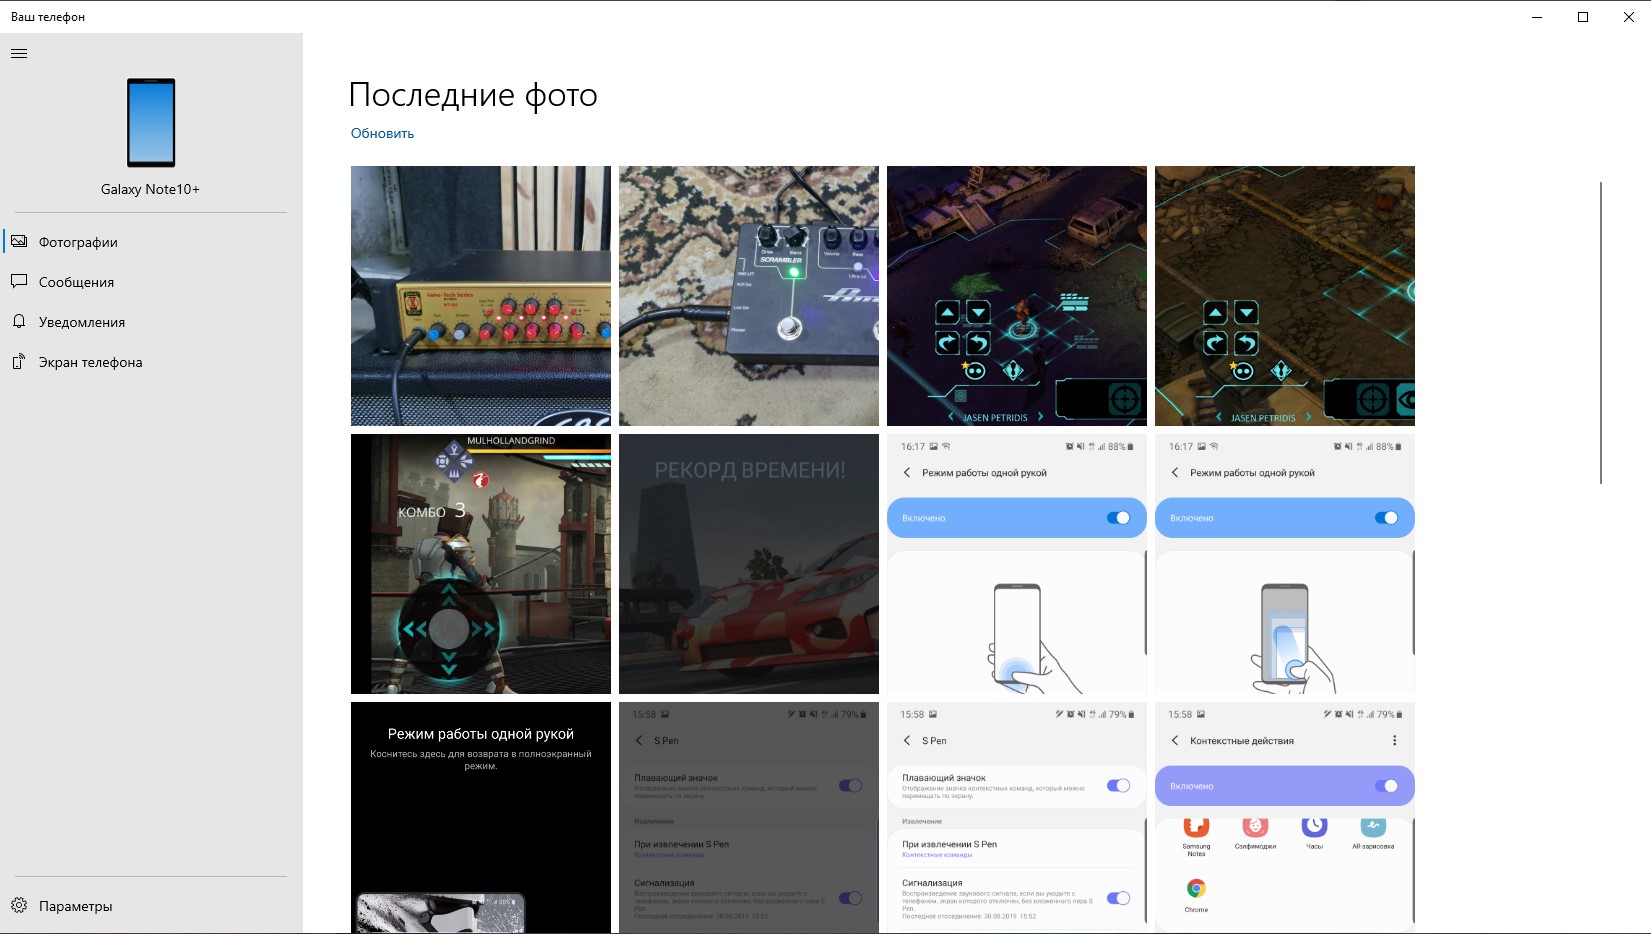This screenshot has height=934, width=1651.
Task: Open the Сообщения section
Action: click(x=151, y=282)
